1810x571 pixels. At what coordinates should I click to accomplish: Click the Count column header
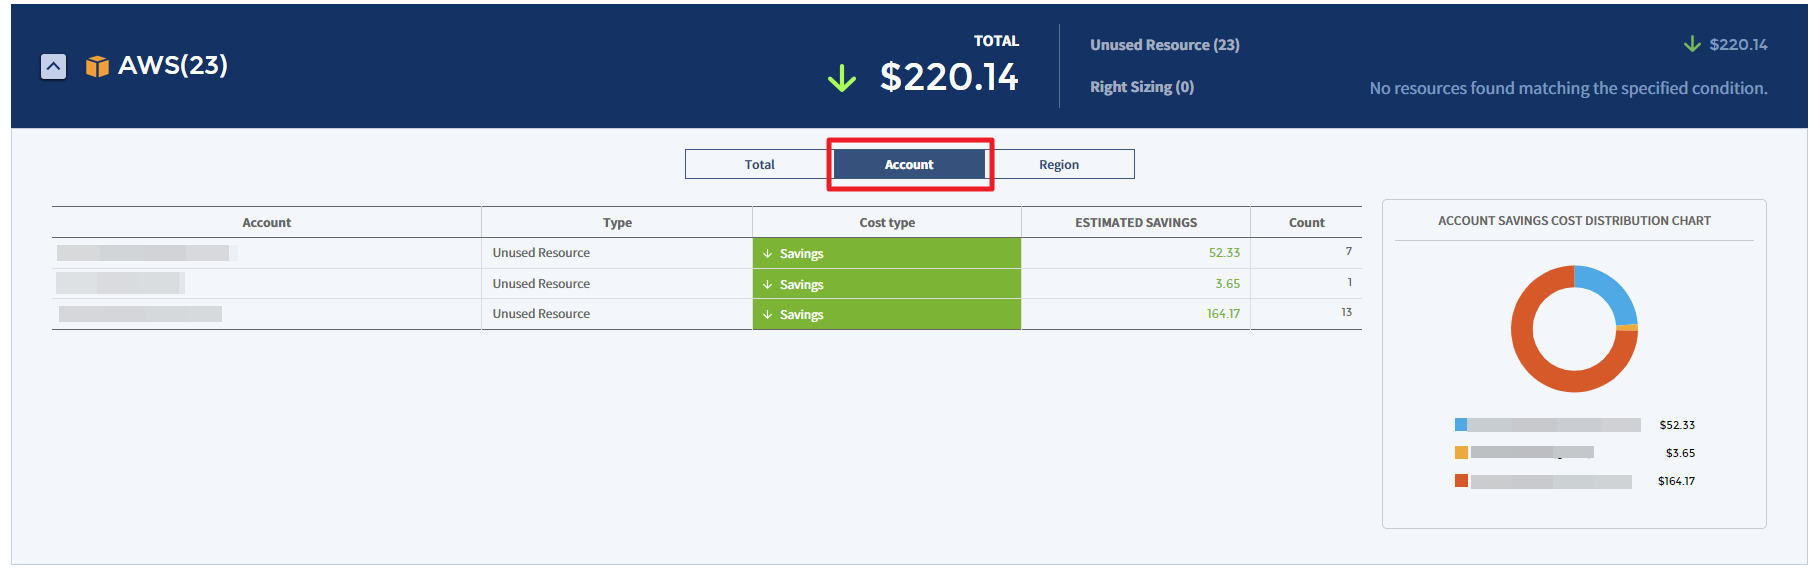[x=1306, y=222]
